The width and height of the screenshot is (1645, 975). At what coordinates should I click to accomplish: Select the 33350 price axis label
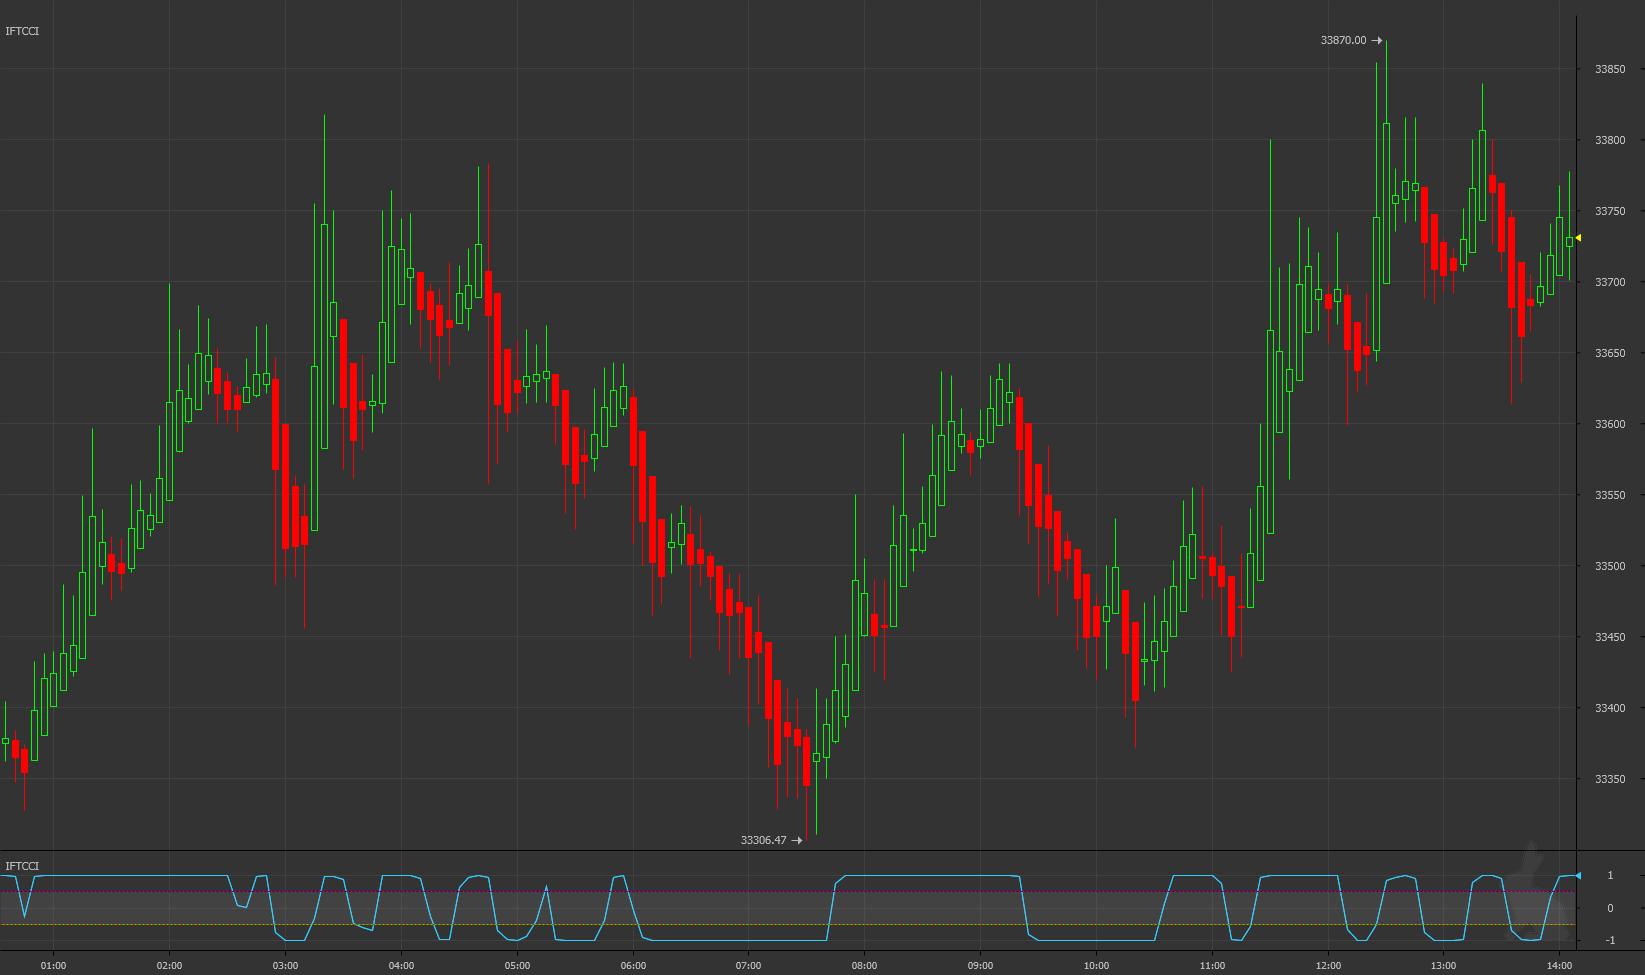click(1610, 779)
